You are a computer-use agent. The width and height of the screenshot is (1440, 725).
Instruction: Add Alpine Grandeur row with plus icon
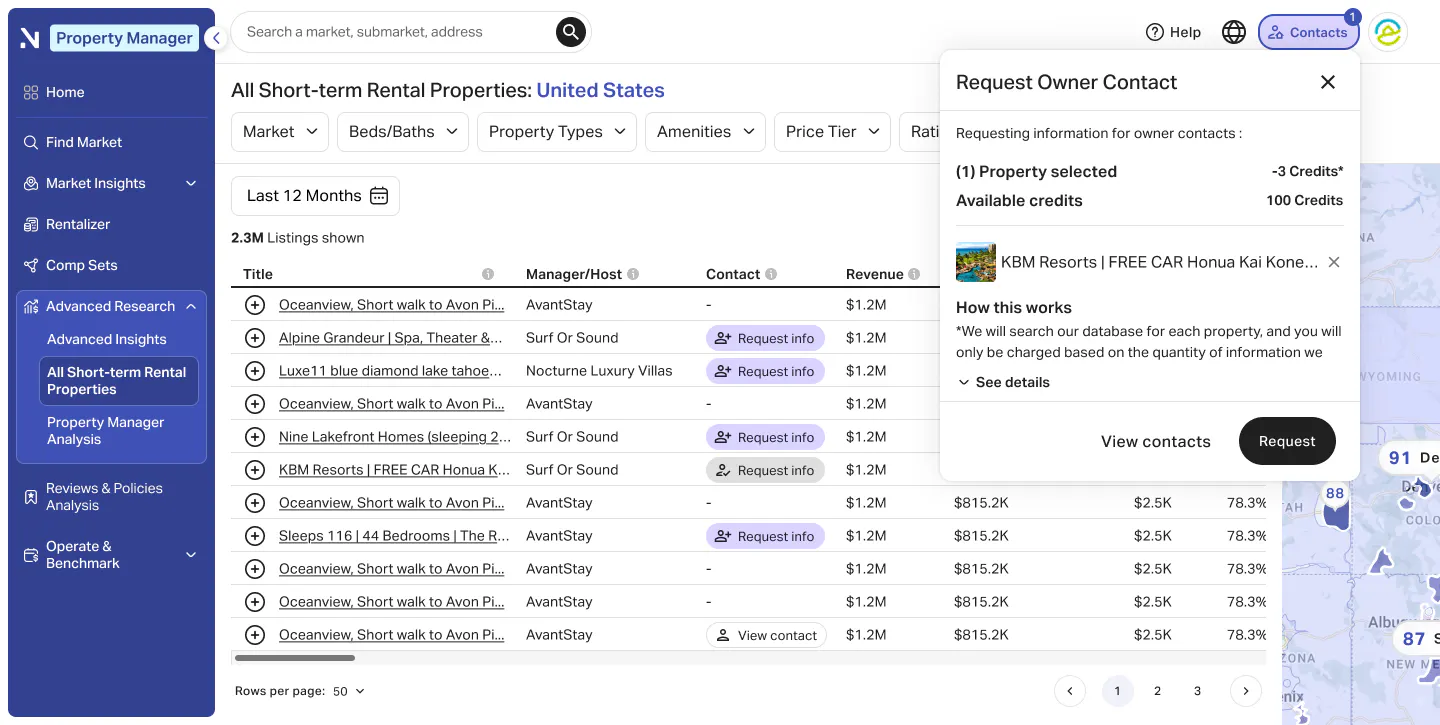[x=255, y=338]
